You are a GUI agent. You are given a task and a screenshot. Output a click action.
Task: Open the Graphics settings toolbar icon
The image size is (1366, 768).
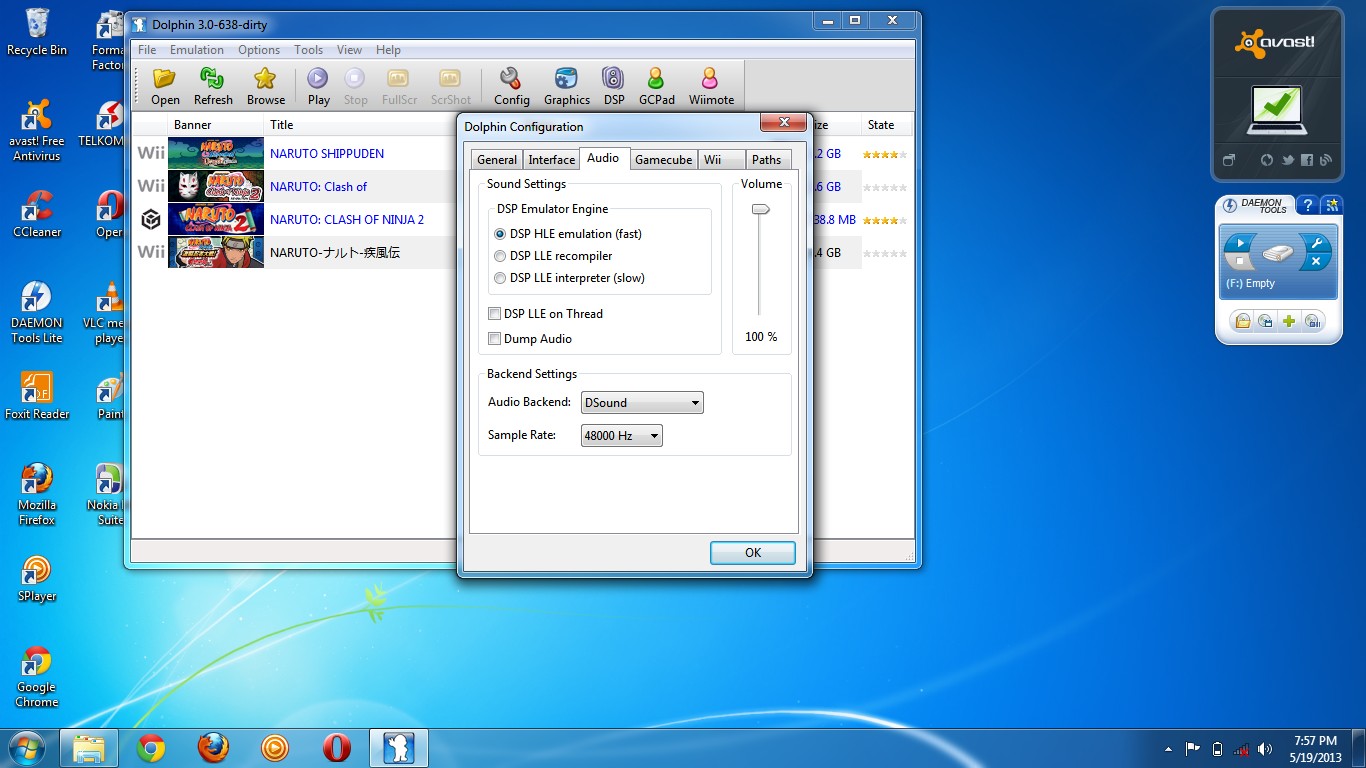pyautogui.click(x=567, y=86)
